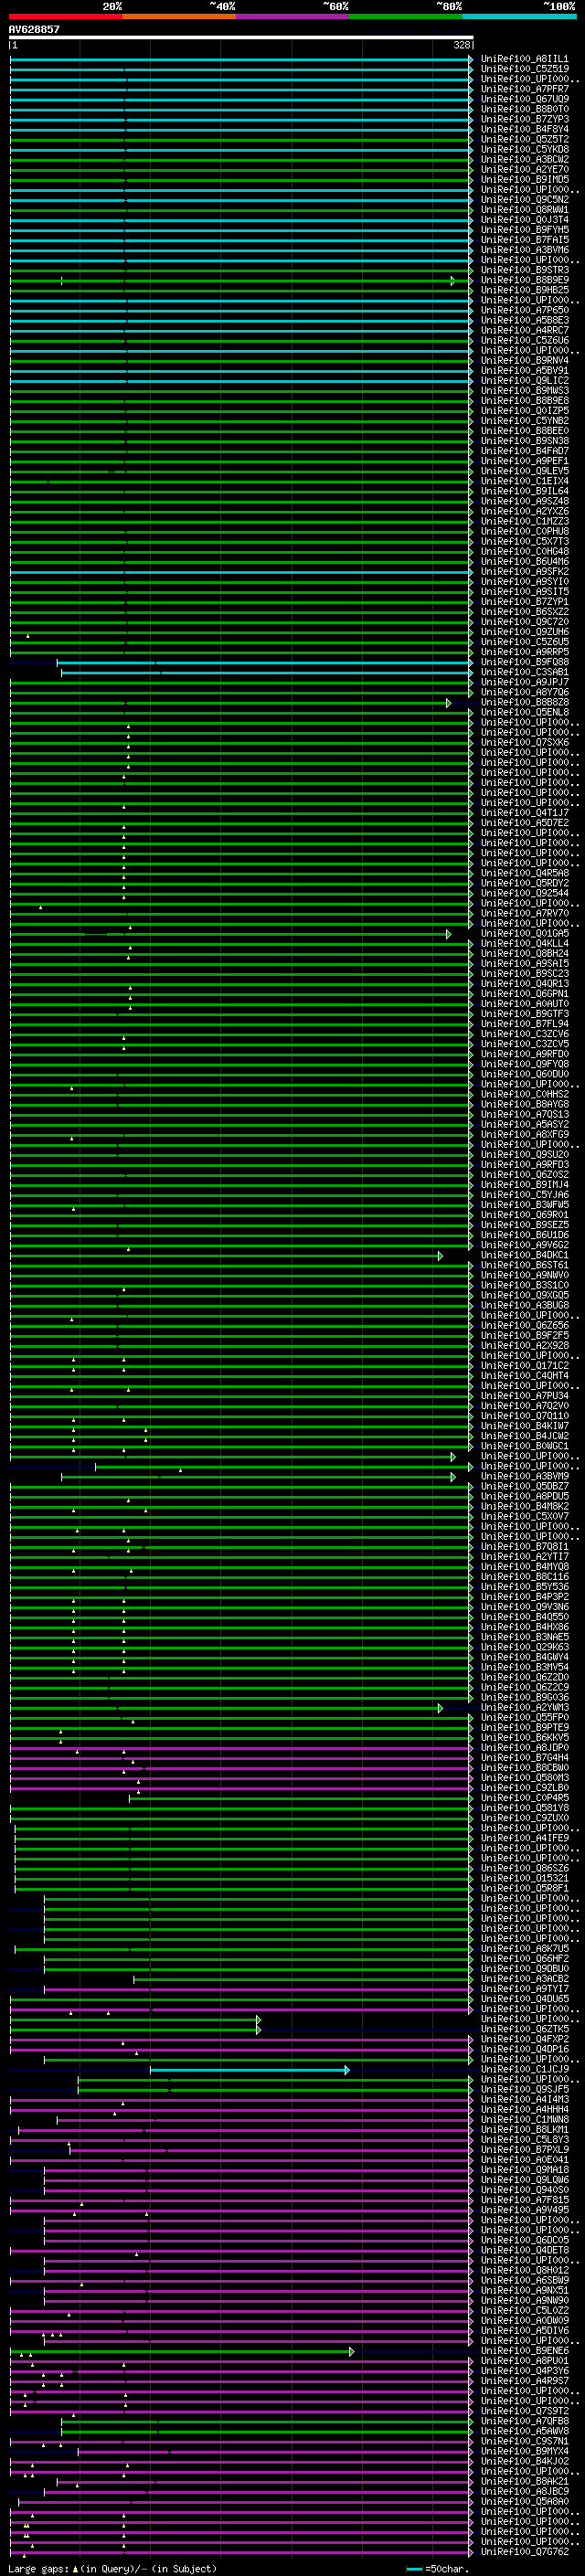
Task: Click hit UniRef100_A4HHH4
Action: coord(525,2110)
